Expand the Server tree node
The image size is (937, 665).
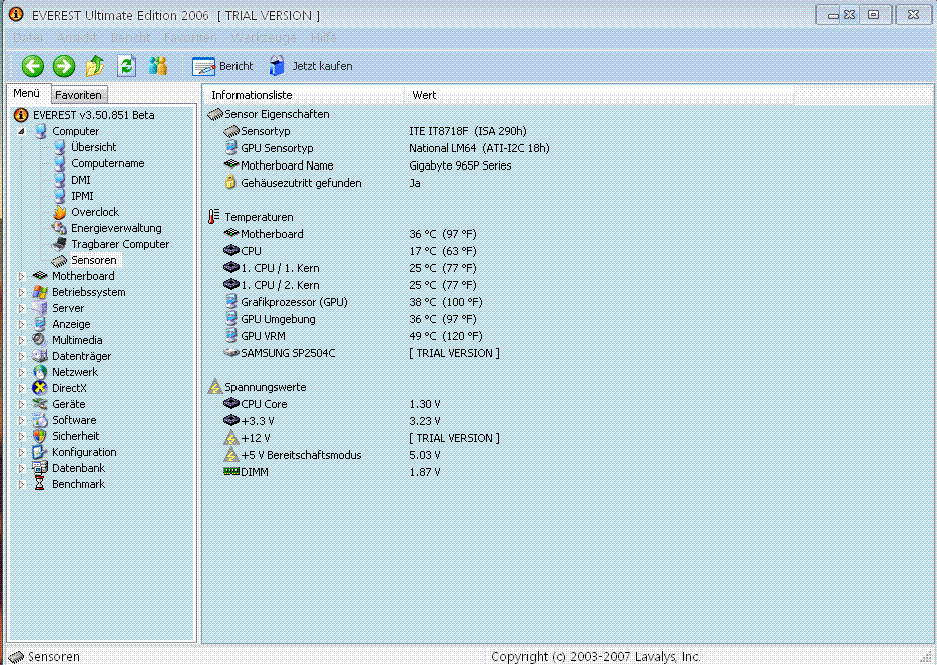(22, 308)
